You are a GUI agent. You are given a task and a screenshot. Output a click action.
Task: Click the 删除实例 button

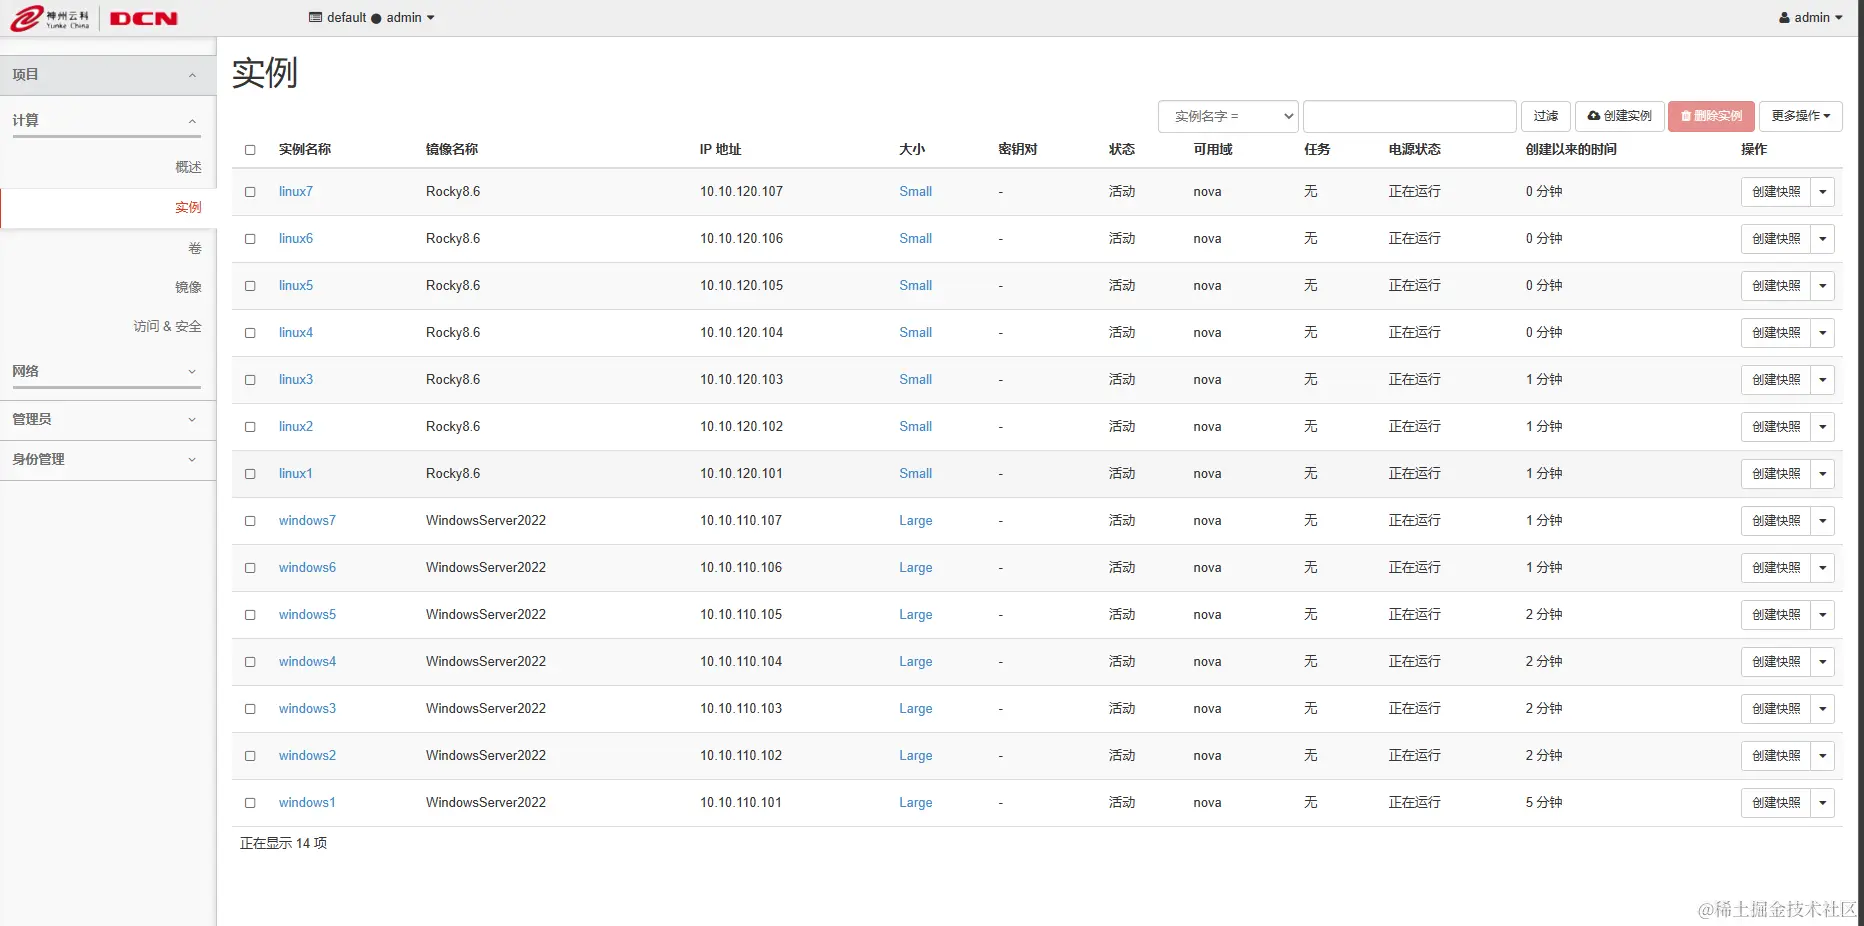pos(1711,116)
